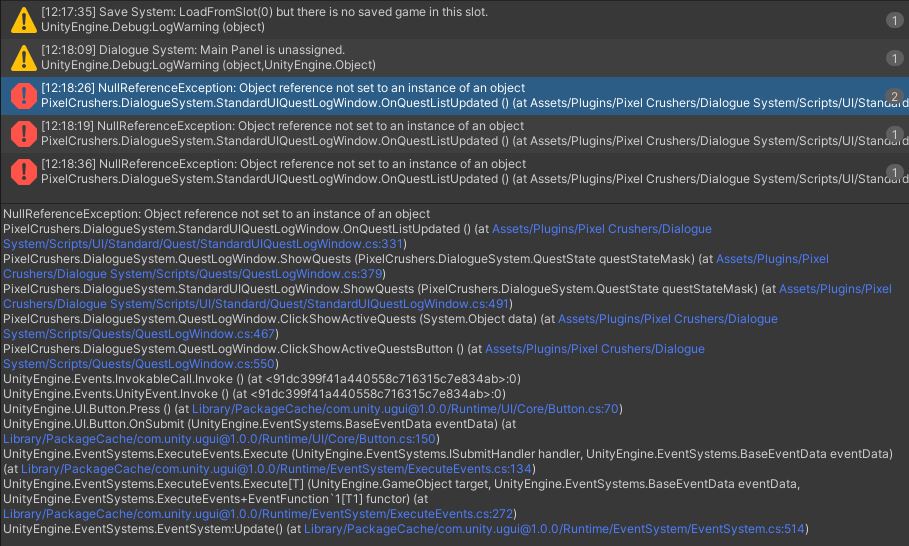Open the ExecuteEvents.cs:134 source link
This screenshot has height=546, width=909.
coord(277,469)
